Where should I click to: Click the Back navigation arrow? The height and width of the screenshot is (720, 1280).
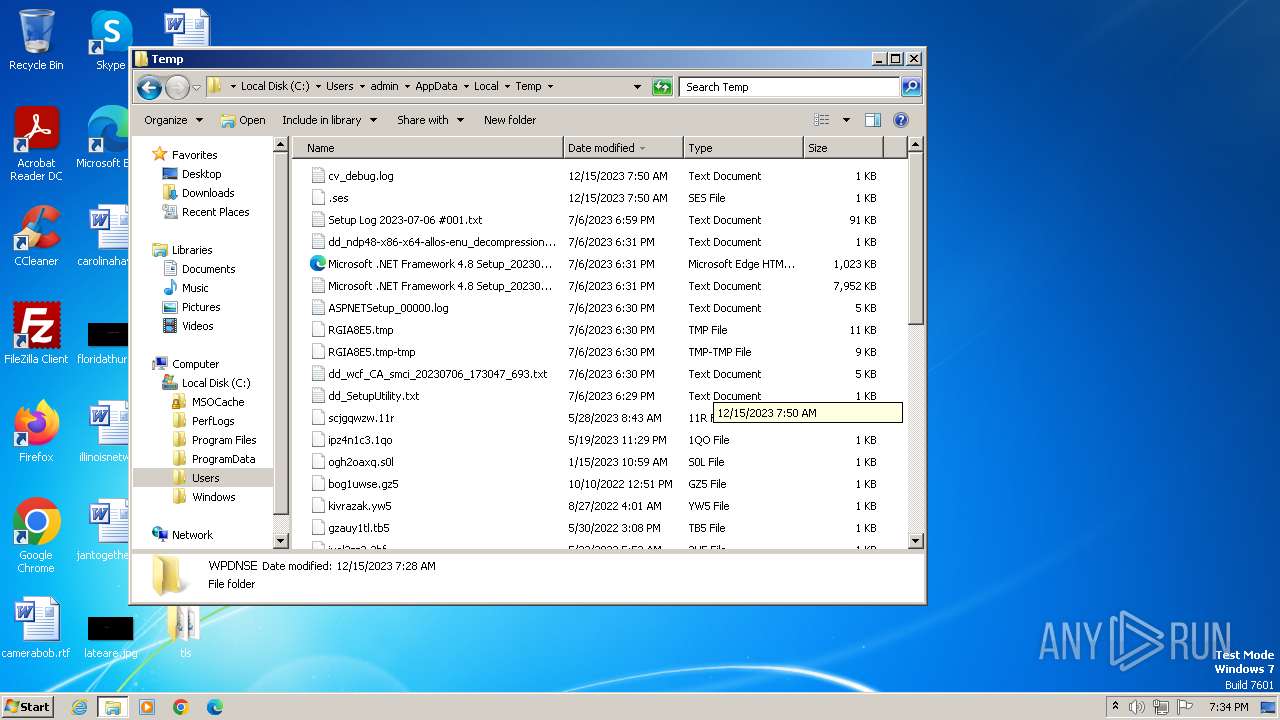tap(149, 87)
